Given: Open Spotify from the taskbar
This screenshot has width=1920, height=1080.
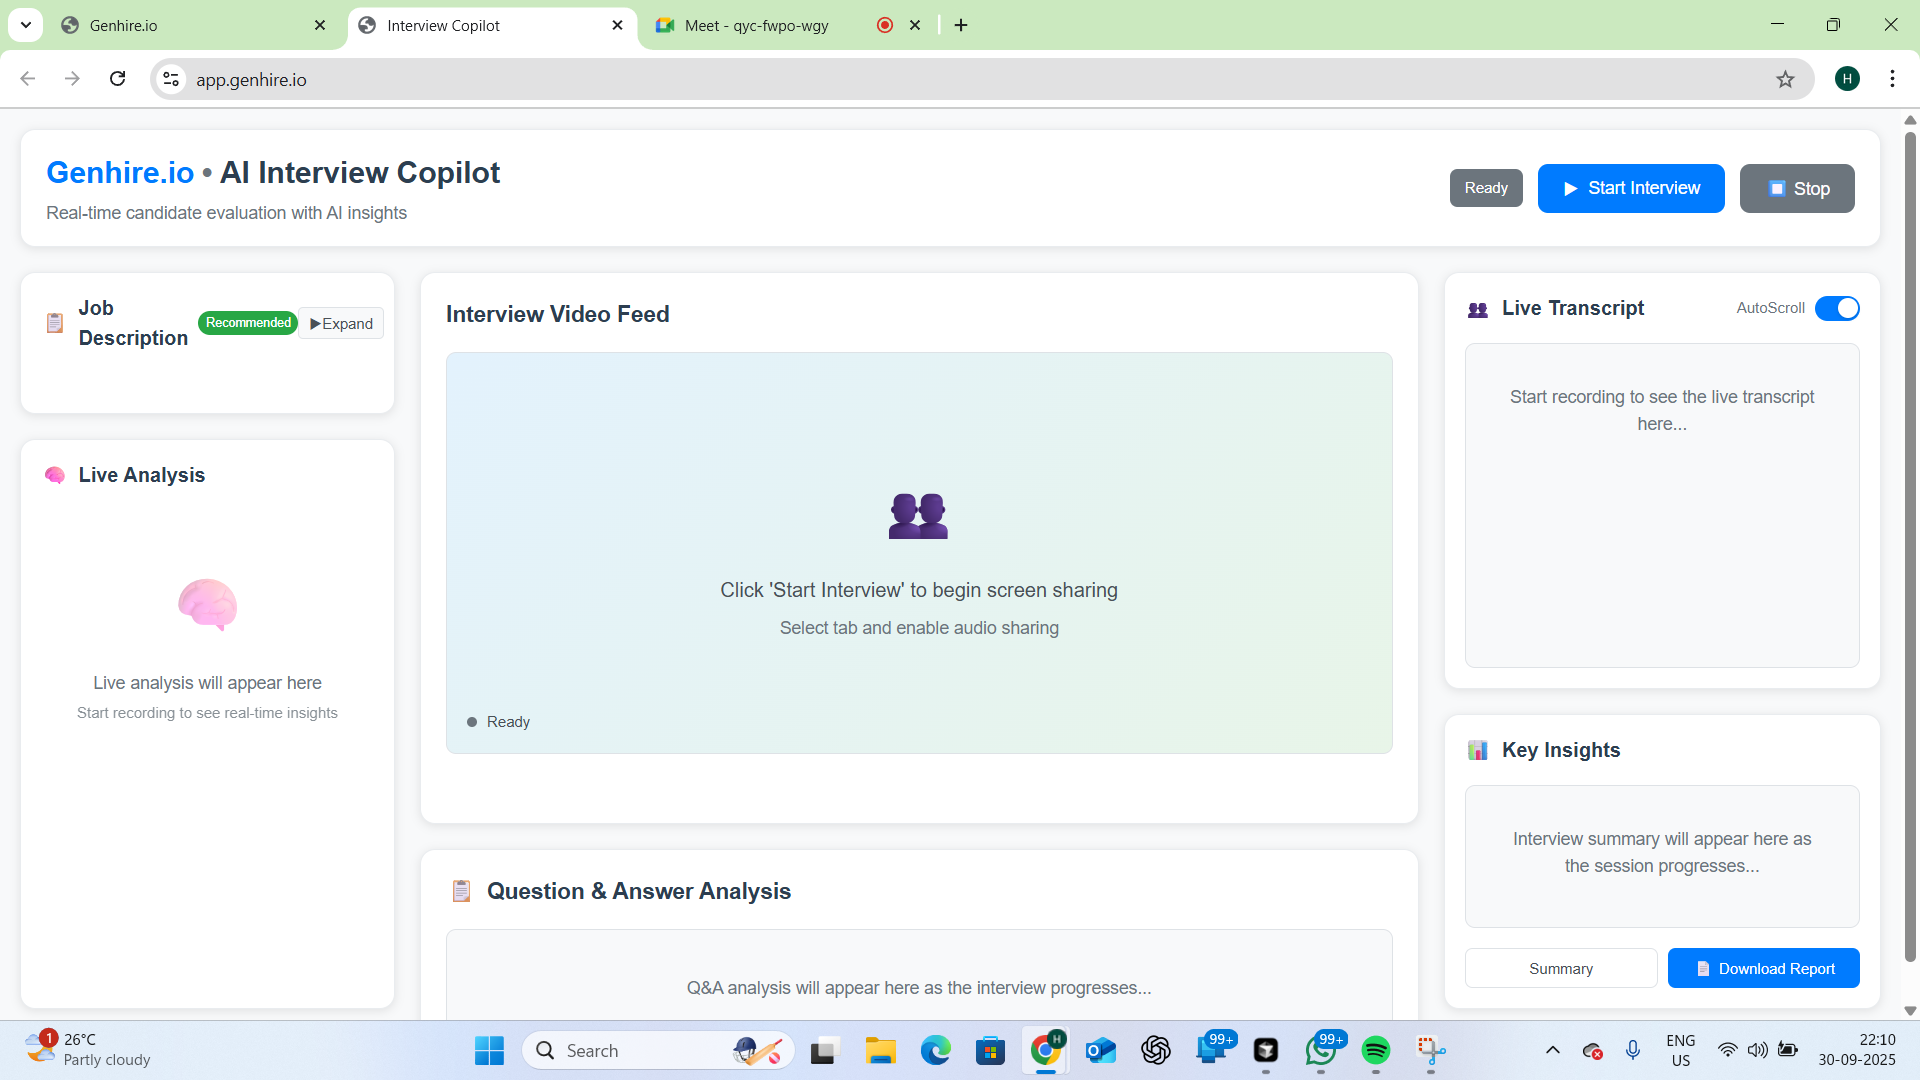Looking at the screenshot, I should click(1377, 1050).
